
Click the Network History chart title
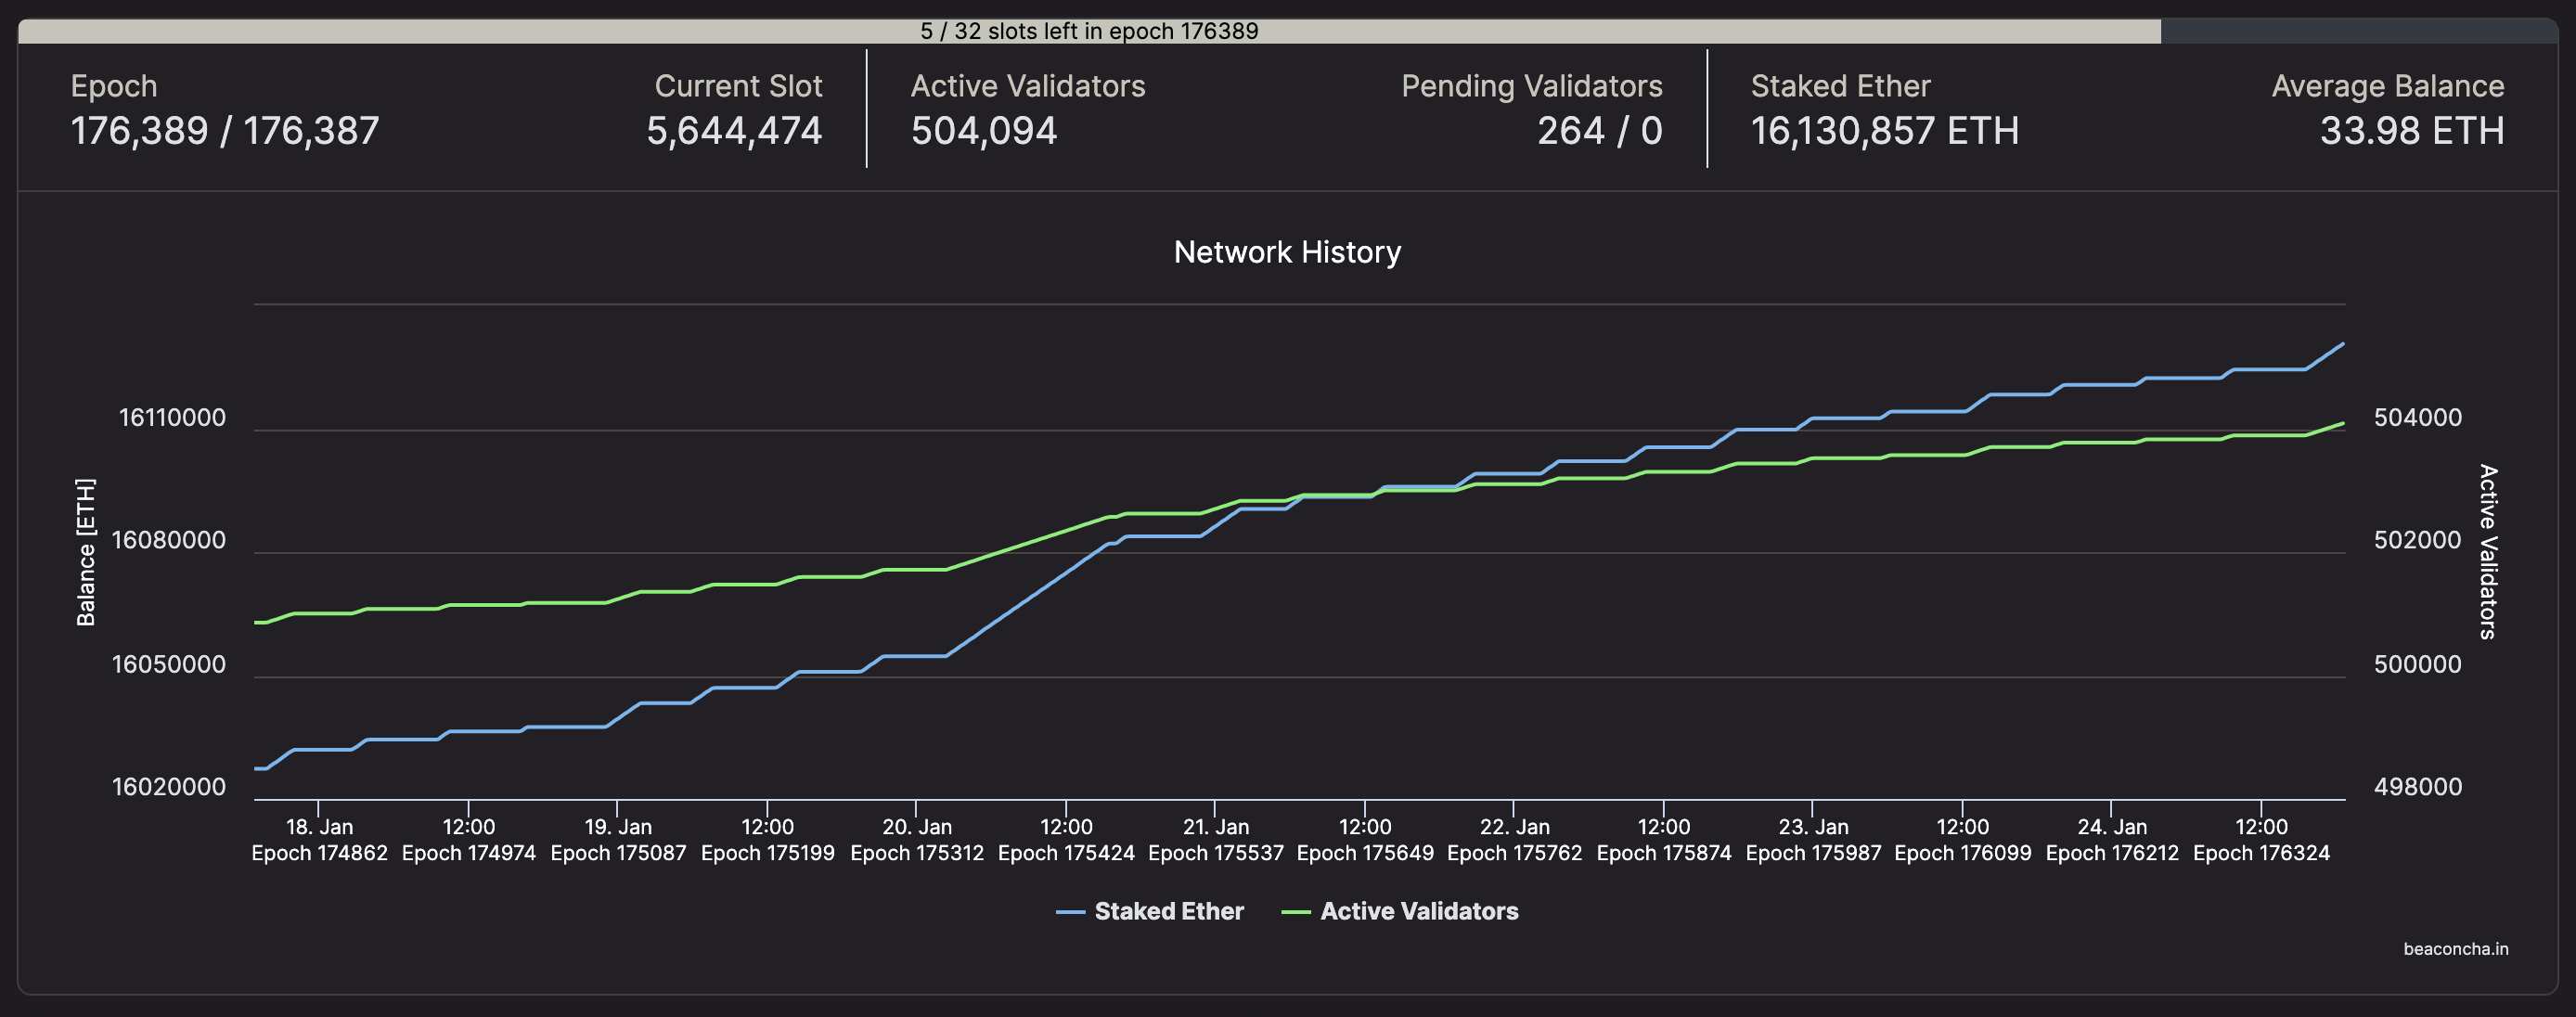click(x=1287, y=252)
